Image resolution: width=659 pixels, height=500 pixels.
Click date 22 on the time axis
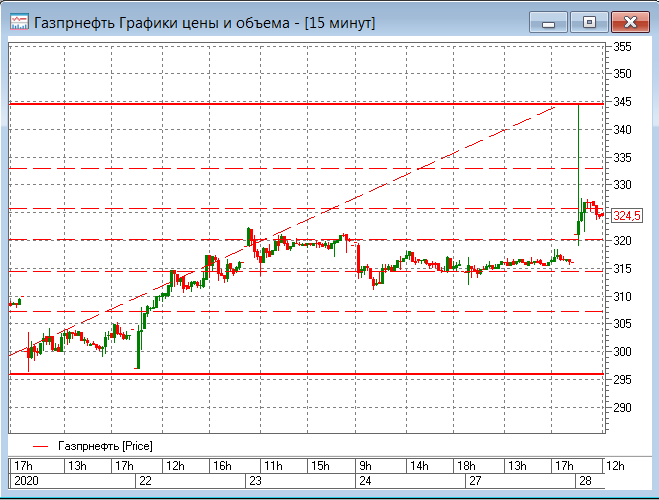(146, 482)
